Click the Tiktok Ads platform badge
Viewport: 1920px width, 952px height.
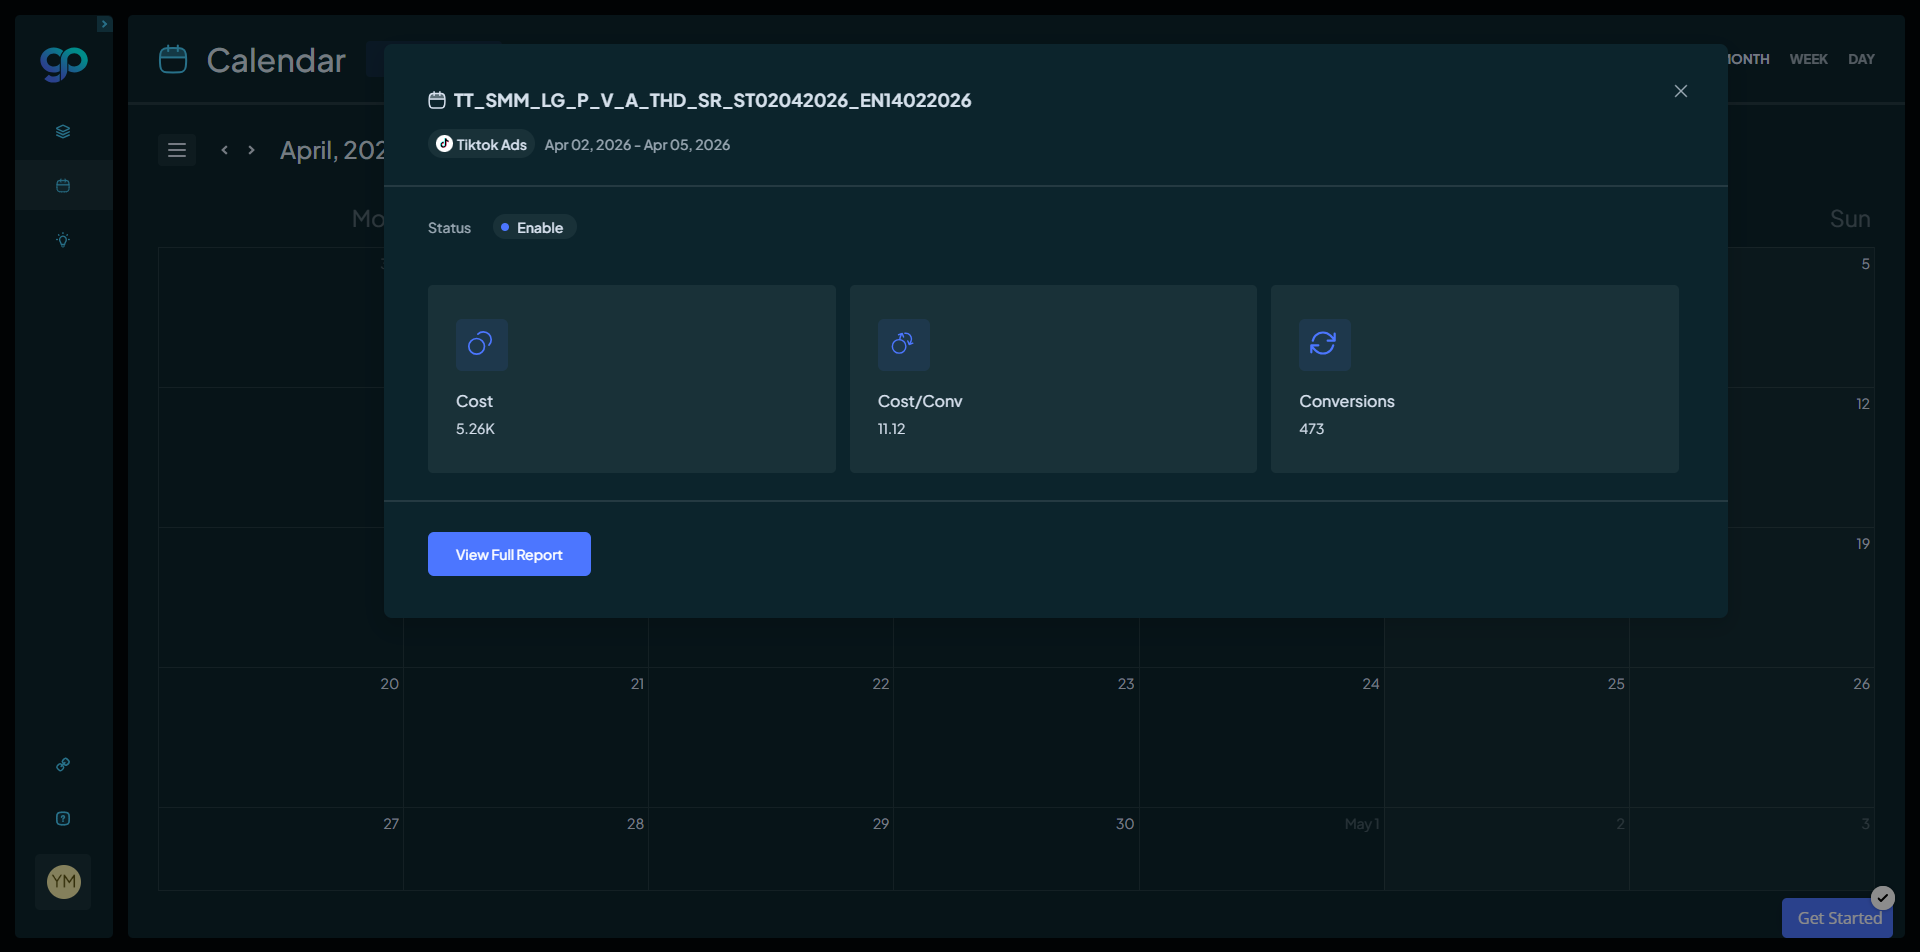482,144
